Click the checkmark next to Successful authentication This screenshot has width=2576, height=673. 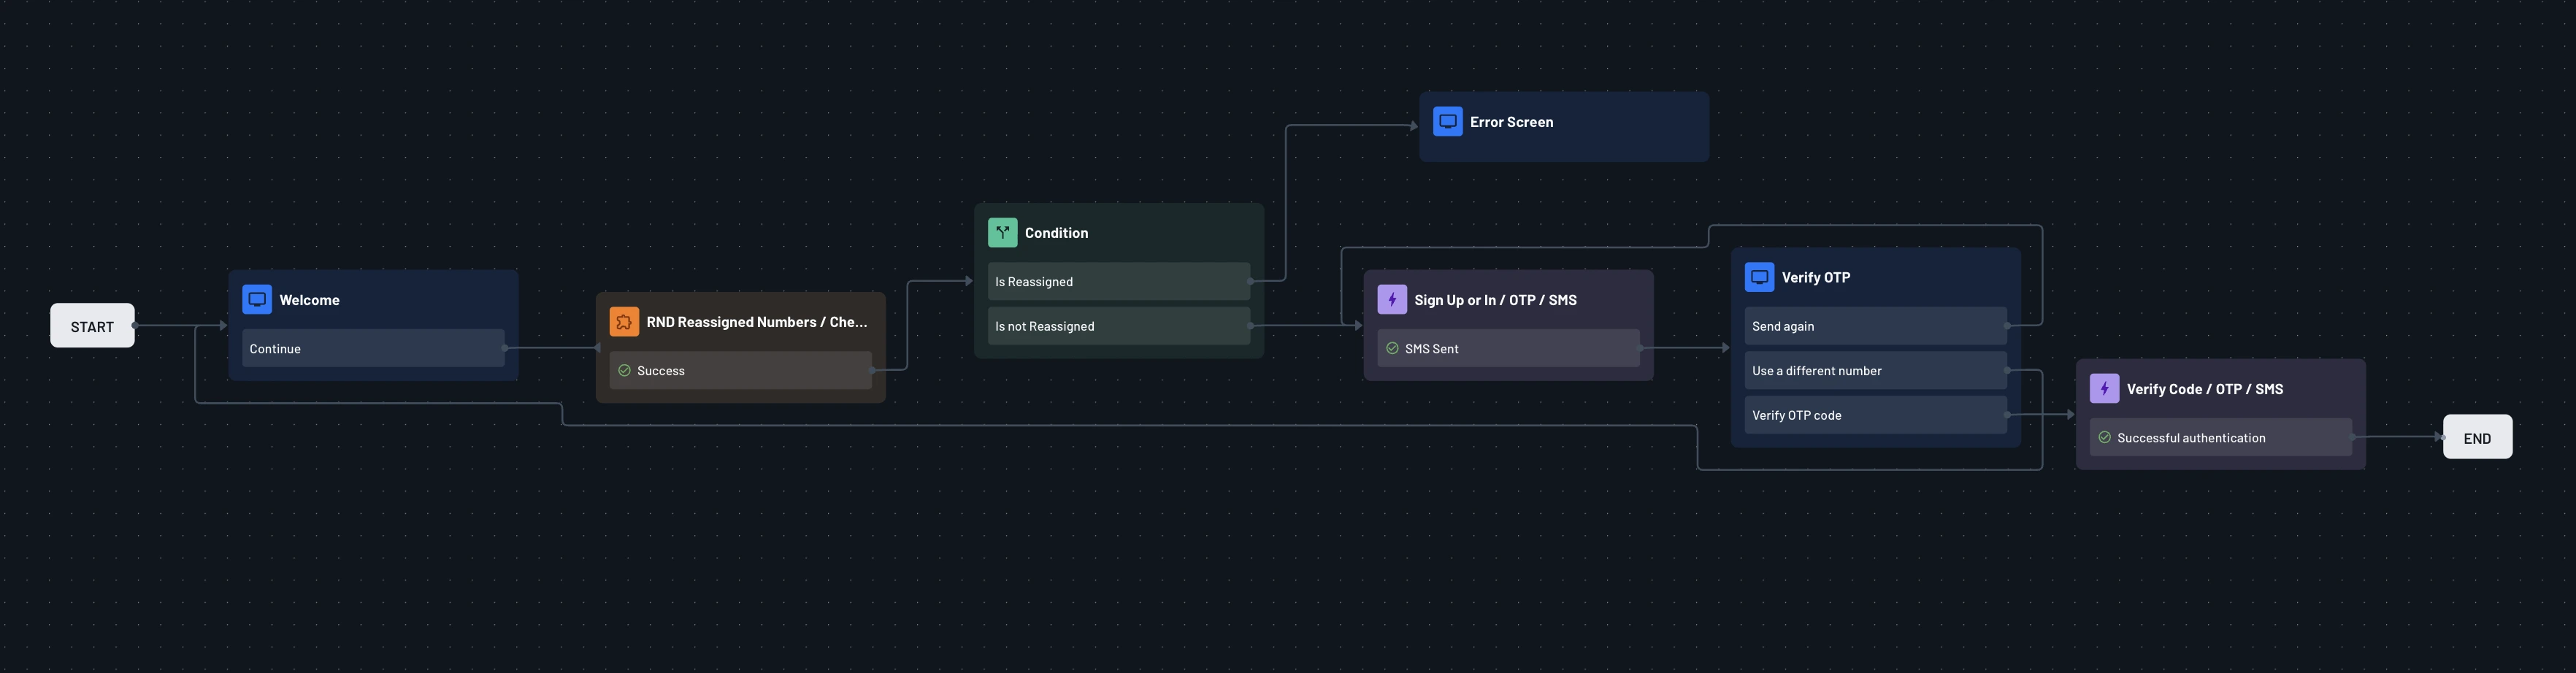(x=2106, y=437)
